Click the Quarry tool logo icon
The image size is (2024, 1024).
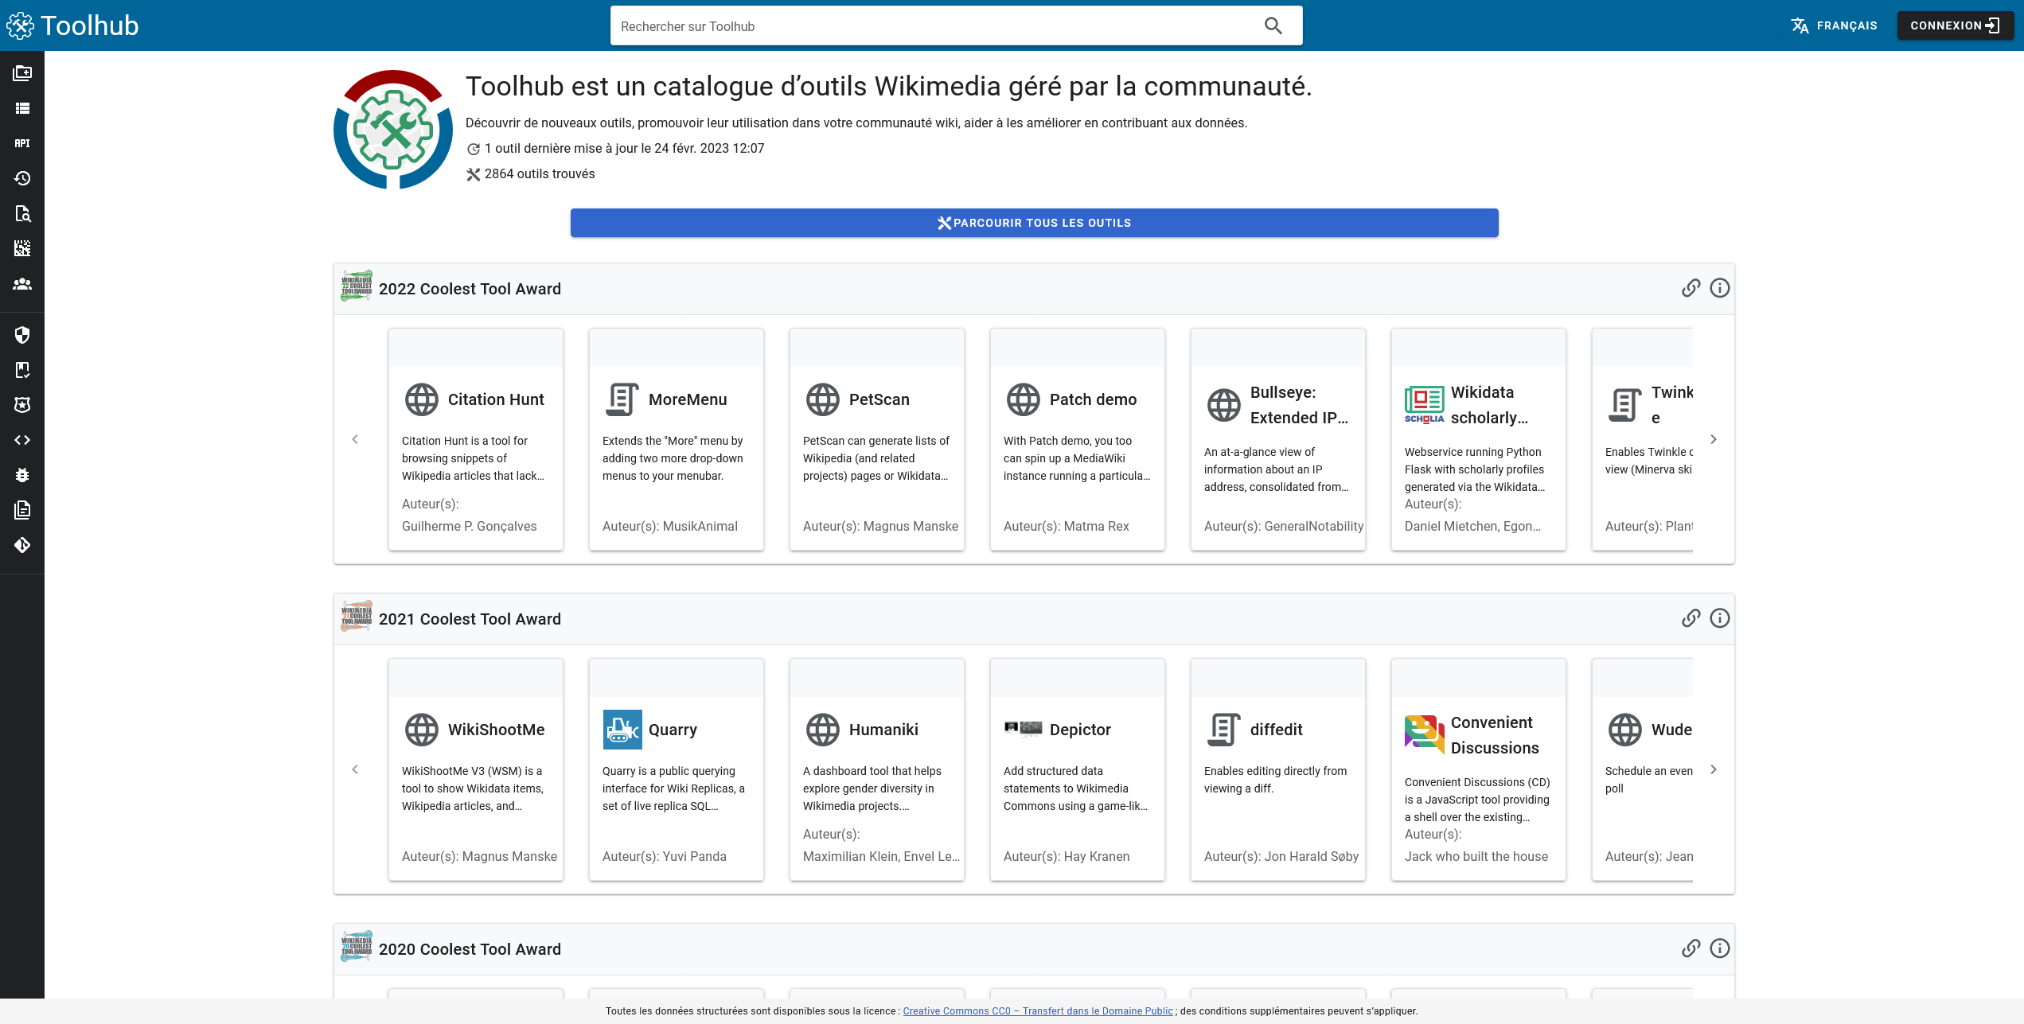click(622, 730)
